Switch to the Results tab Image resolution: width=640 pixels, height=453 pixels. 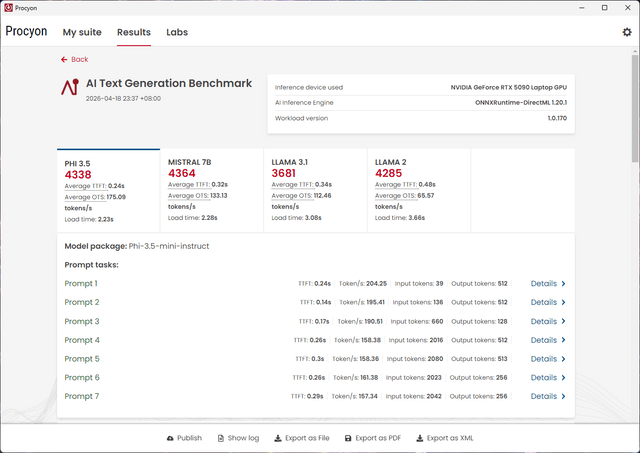(134, 32)
